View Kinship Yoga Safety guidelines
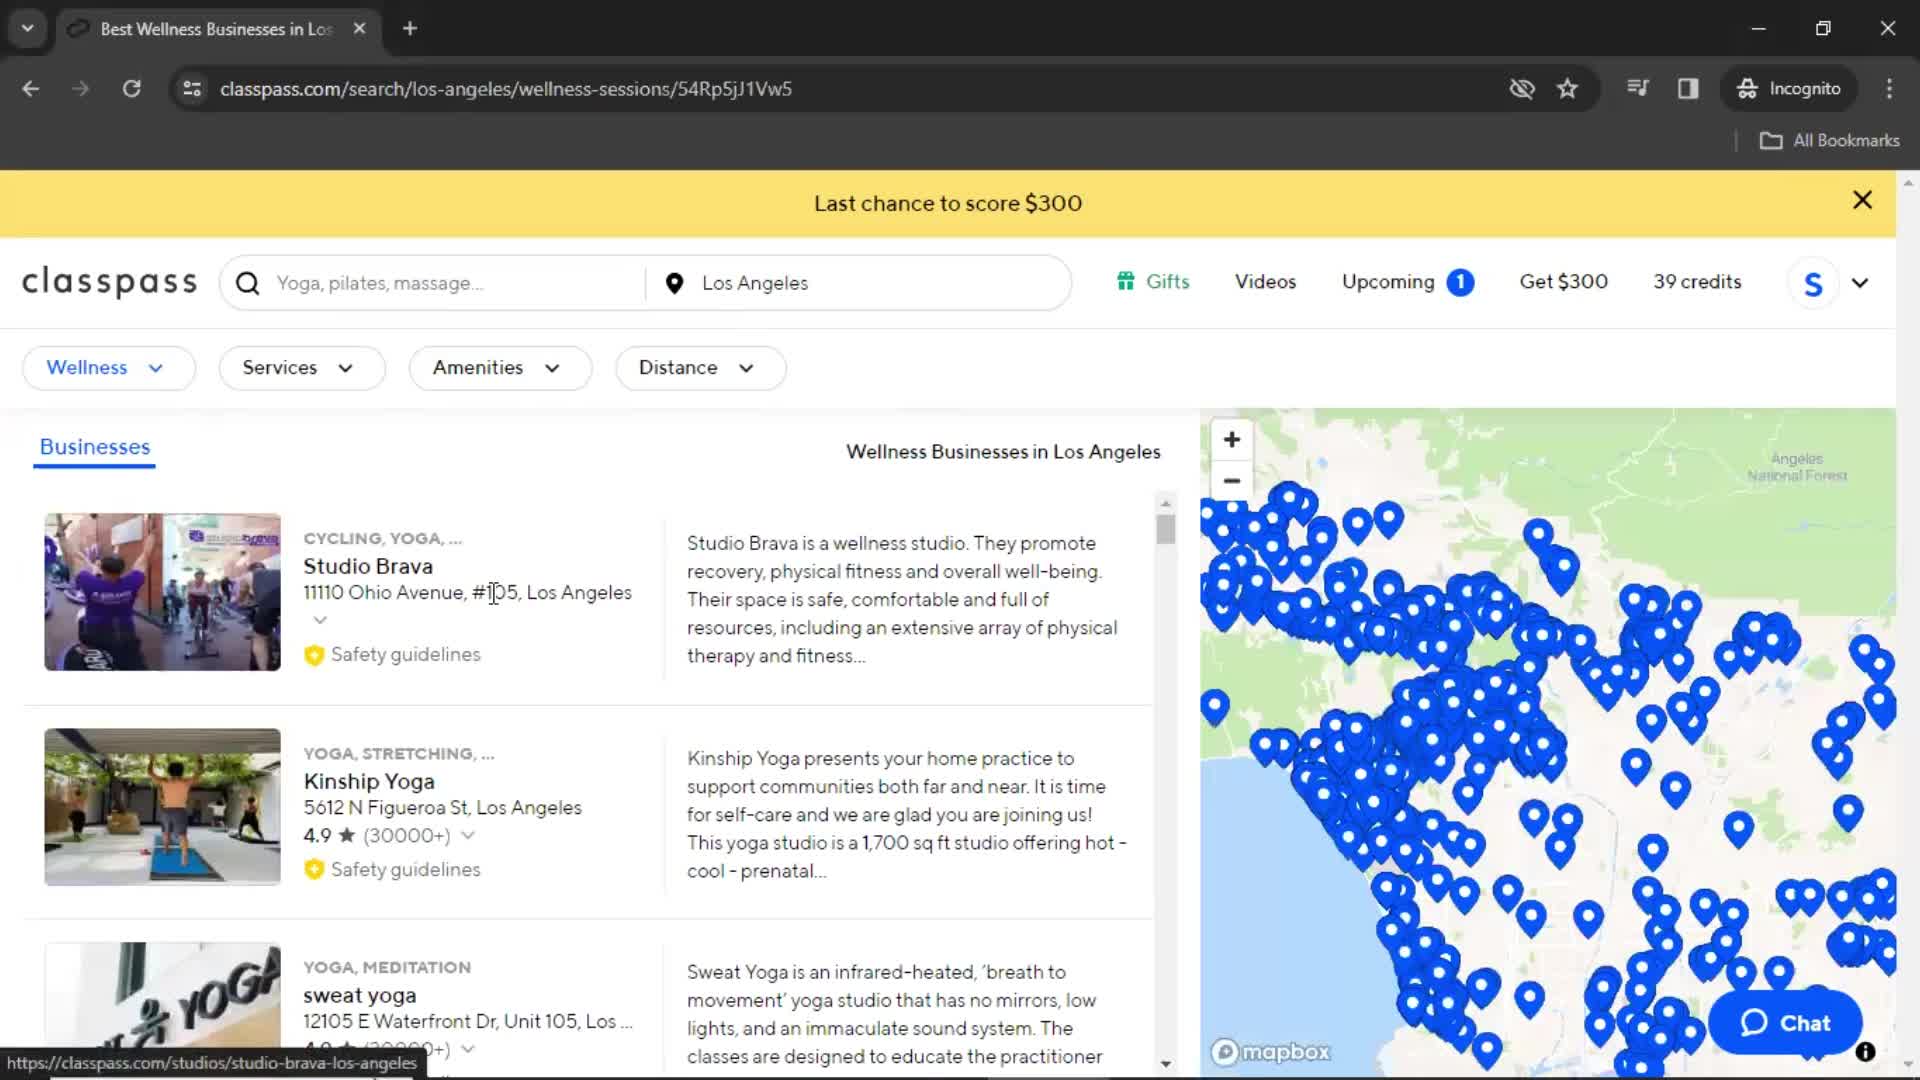The height and width of the screenshot is (1080, 1920). coord(392,870)
